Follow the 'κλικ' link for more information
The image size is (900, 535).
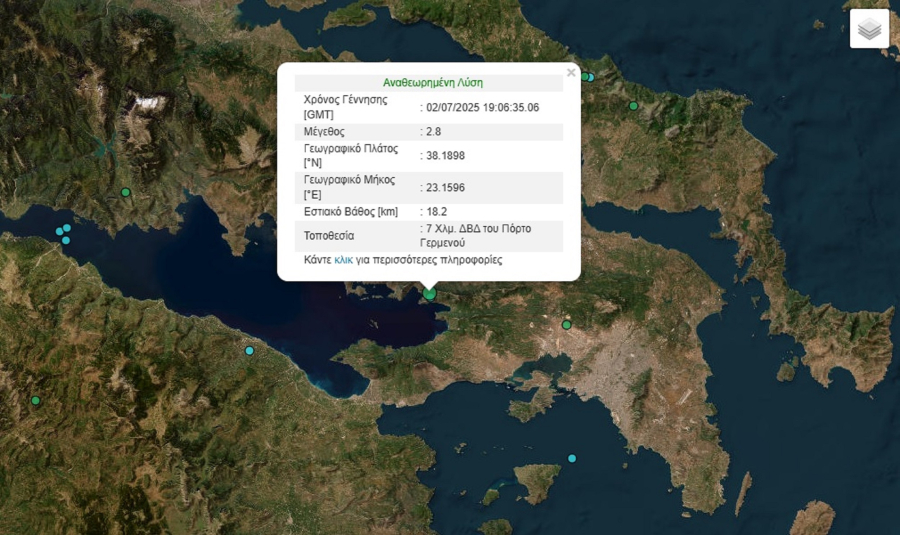(x=343, y=260)
